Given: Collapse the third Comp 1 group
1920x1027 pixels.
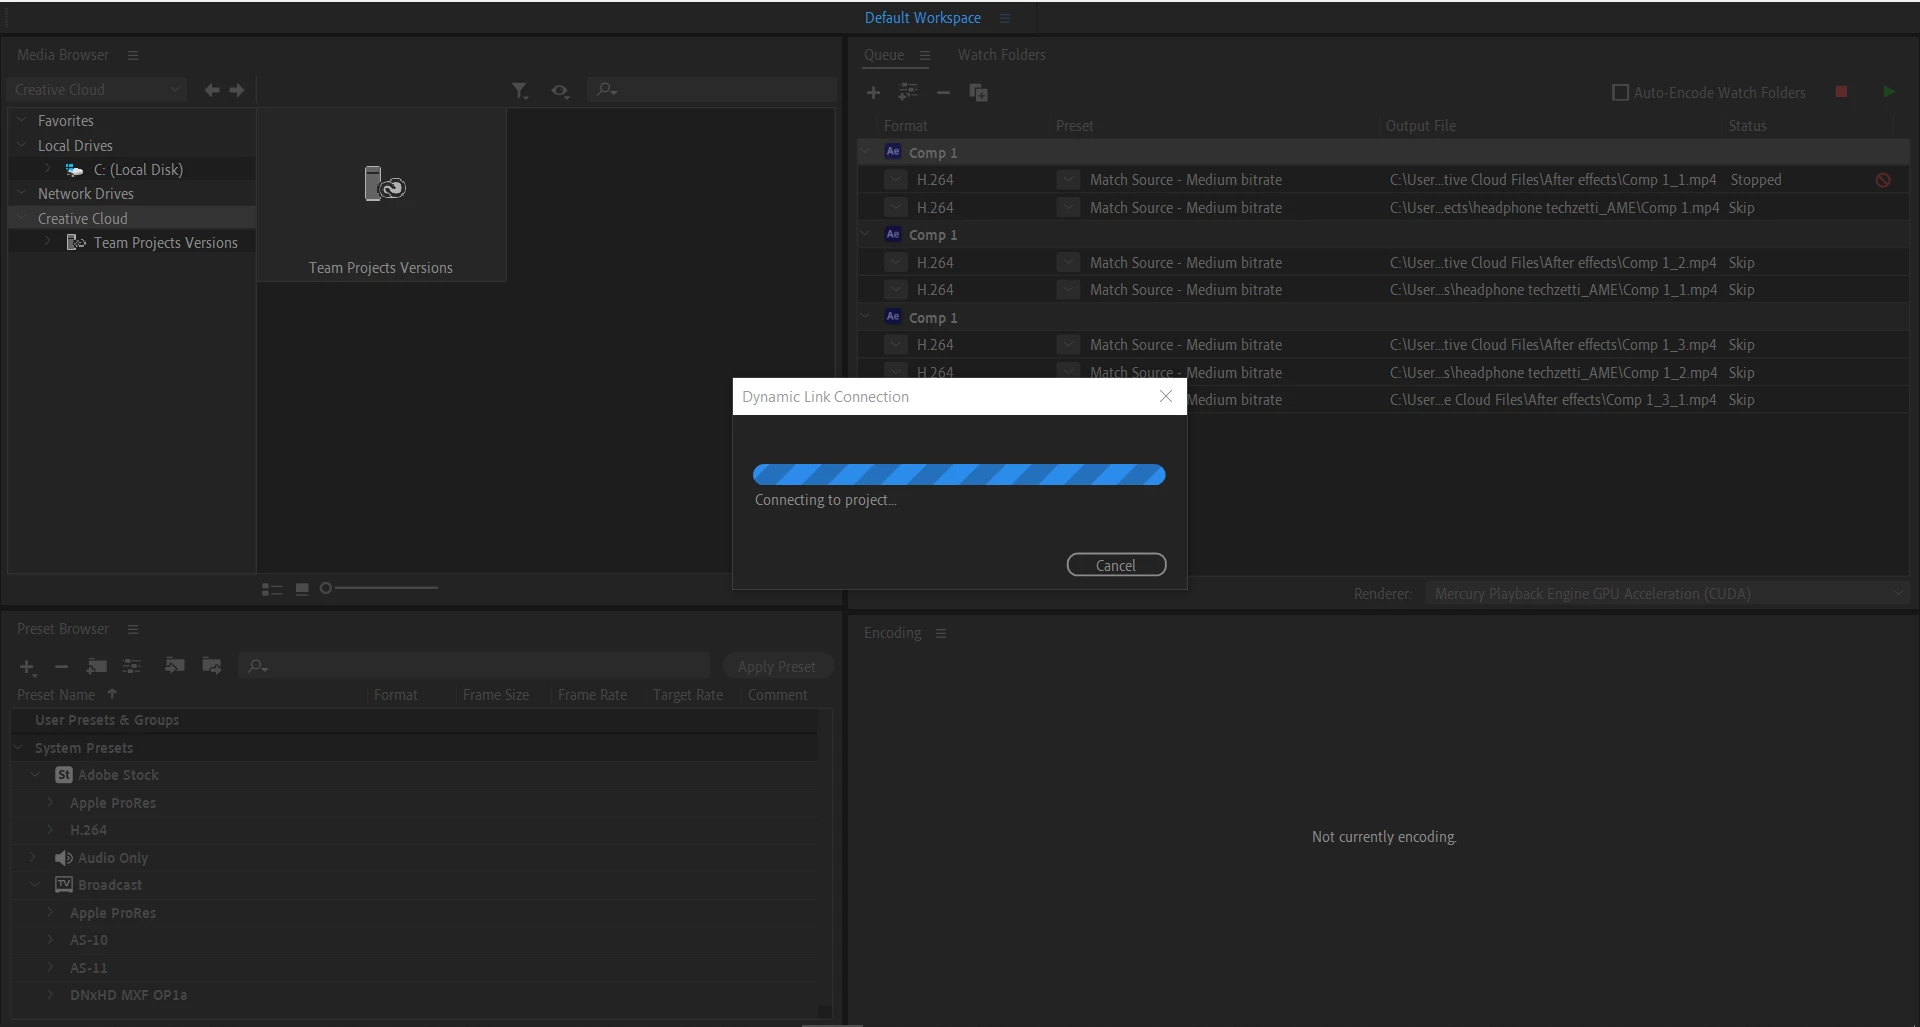Looking at the screenshot, I should pyautogui.click(x=866, y=317).
